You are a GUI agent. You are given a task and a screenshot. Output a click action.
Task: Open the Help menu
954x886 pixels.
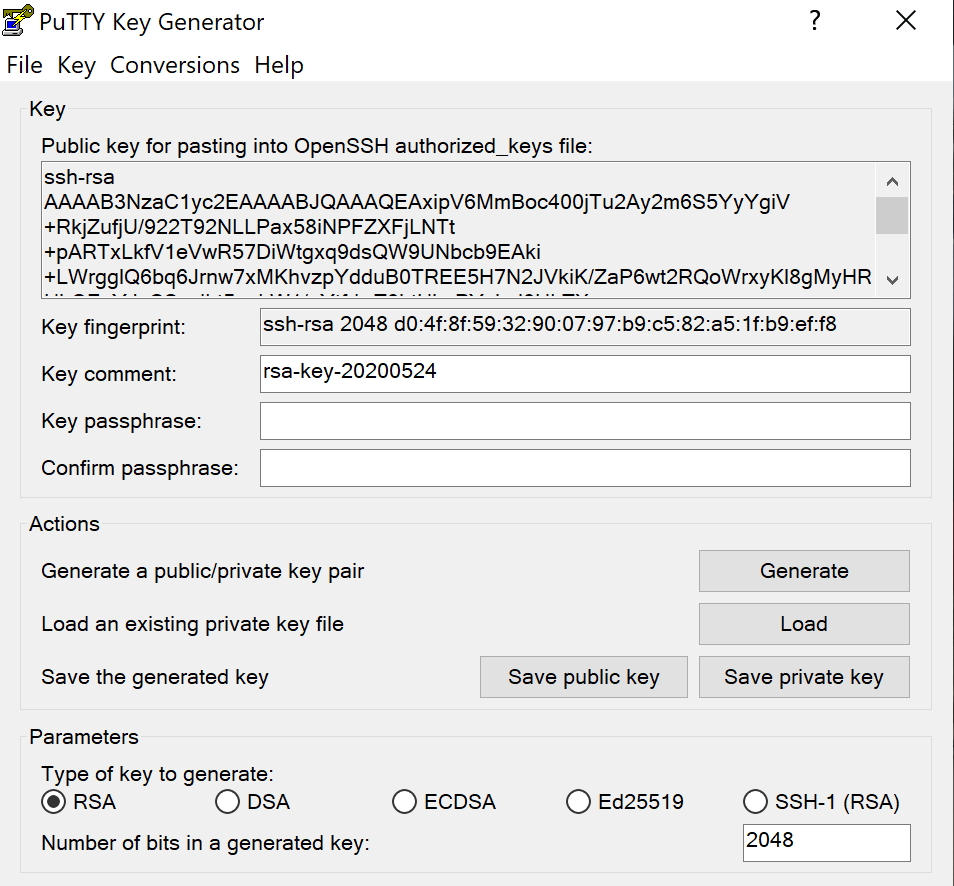[279, 65]
